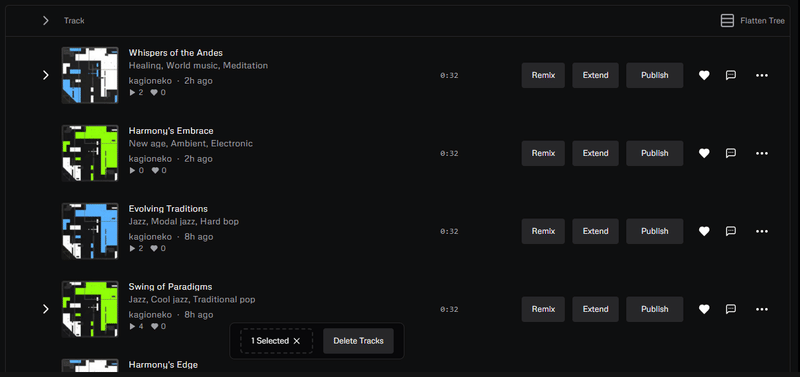Screen dimensions: 800x377
Task: Open comments for Harmony's Embrace
Action: point(731,154)
